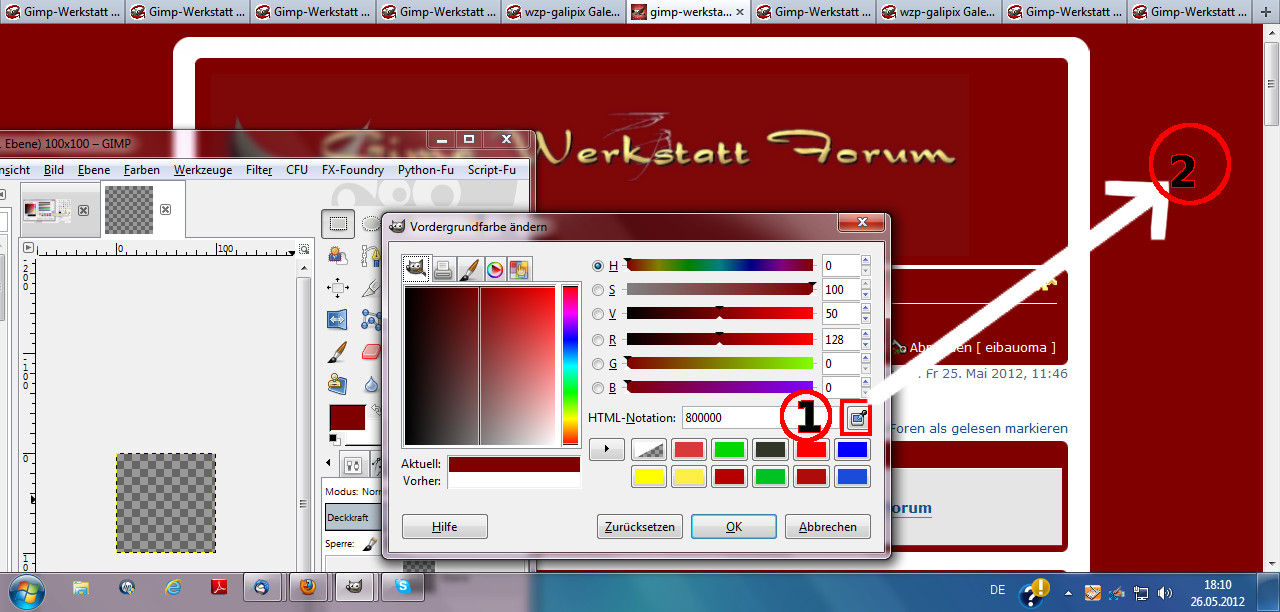Click Abbrechen to cancel the dialog

828,527
